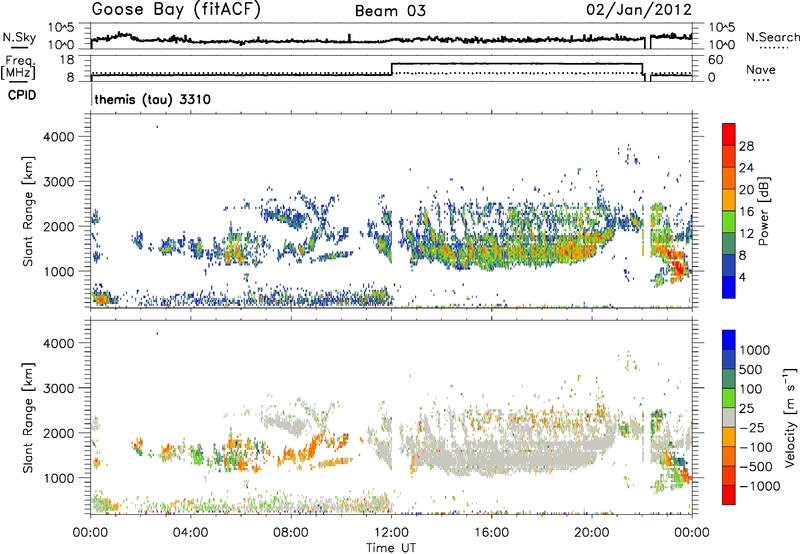Click the '4' label on Power color bar

[743, 277]
